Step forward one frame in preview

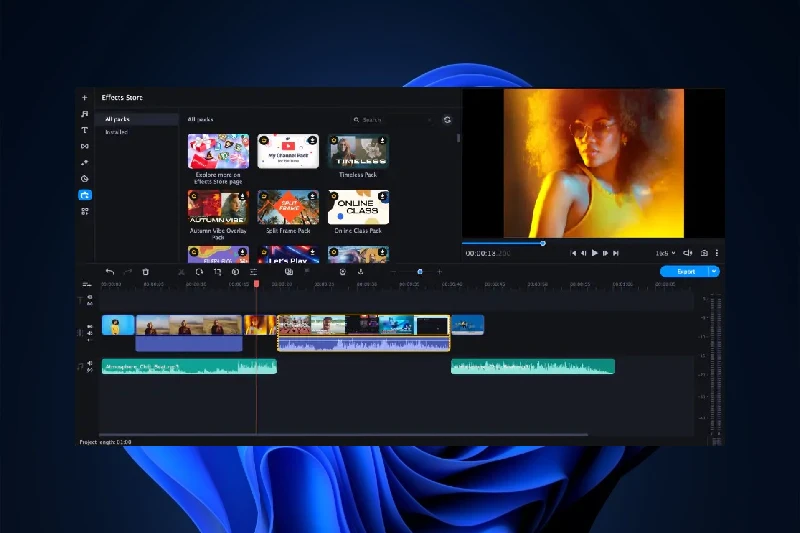(605, 253)
